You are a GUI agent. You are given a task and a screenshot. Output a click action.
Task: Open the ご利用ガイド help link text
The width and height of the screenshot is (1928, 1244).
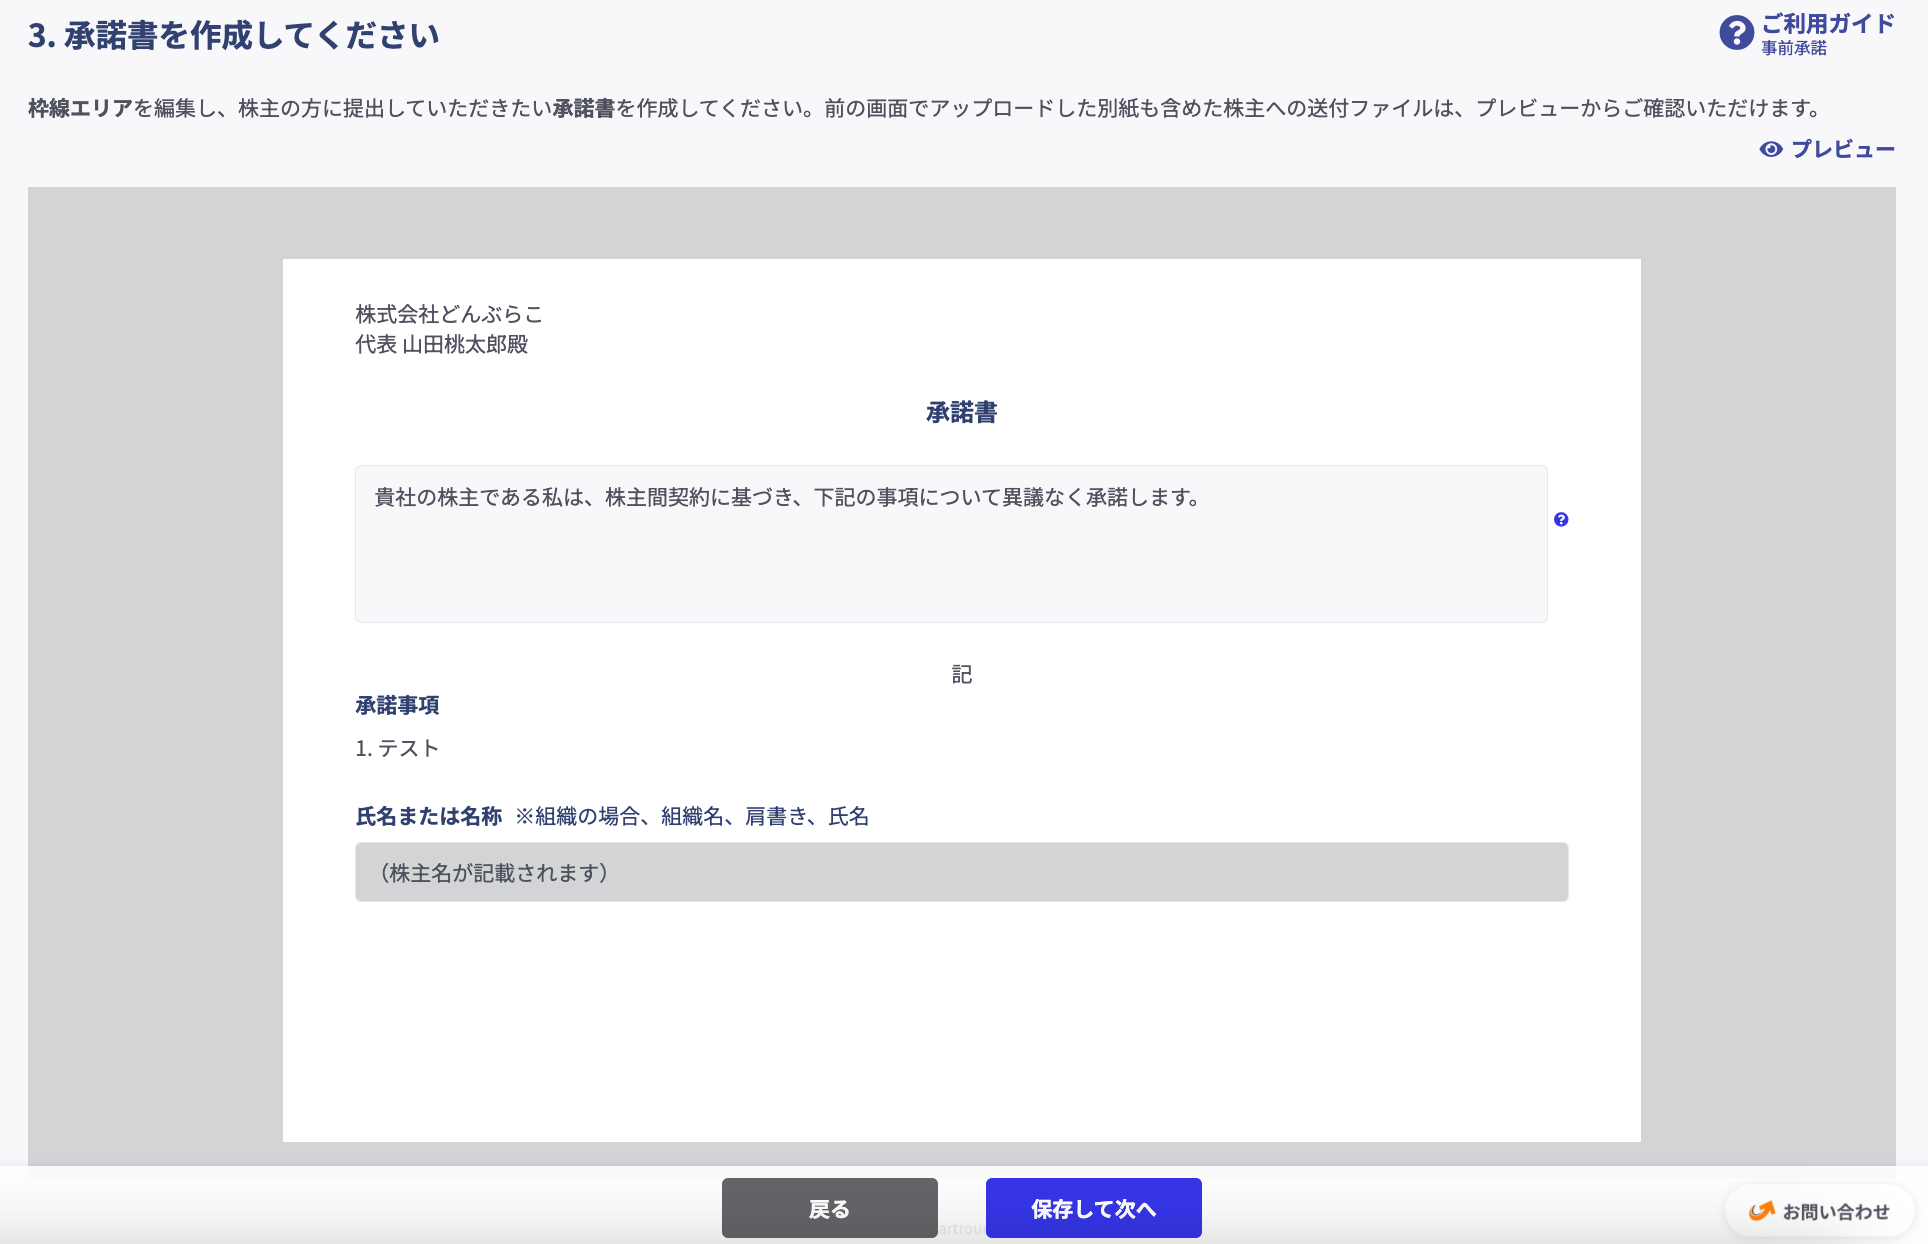1827,24
